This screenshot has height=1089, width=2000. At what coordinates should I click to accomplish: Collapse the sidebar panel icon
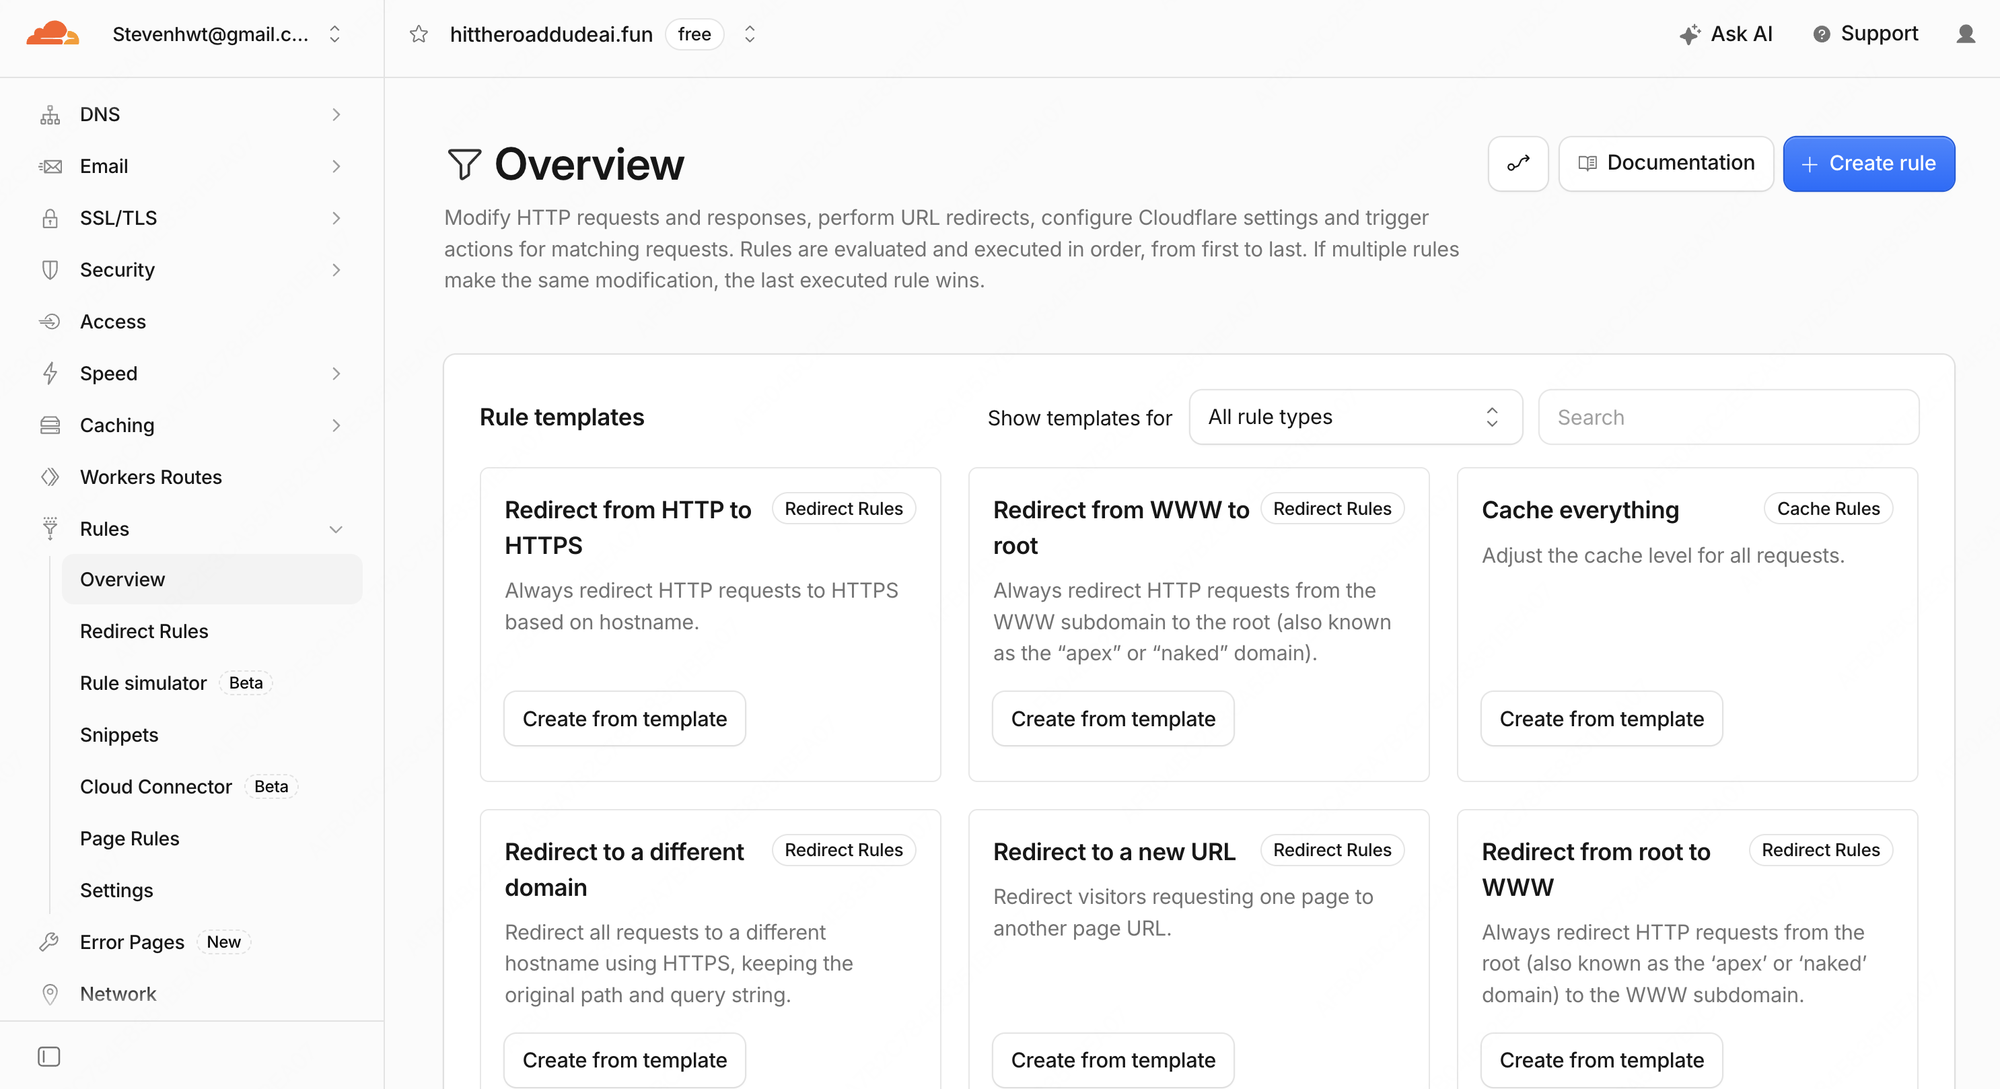coord(49,1057)
